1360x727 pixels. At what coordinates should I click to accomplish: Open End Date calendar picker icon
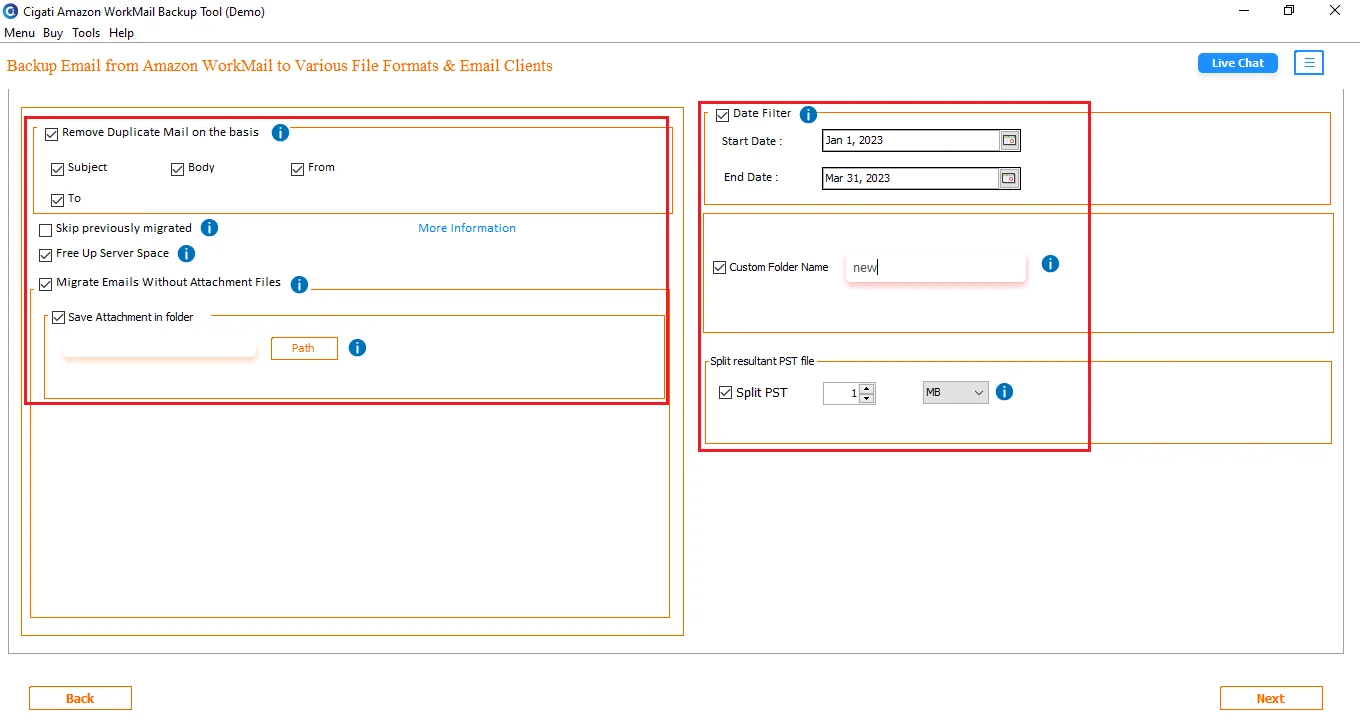(1010, 179)
